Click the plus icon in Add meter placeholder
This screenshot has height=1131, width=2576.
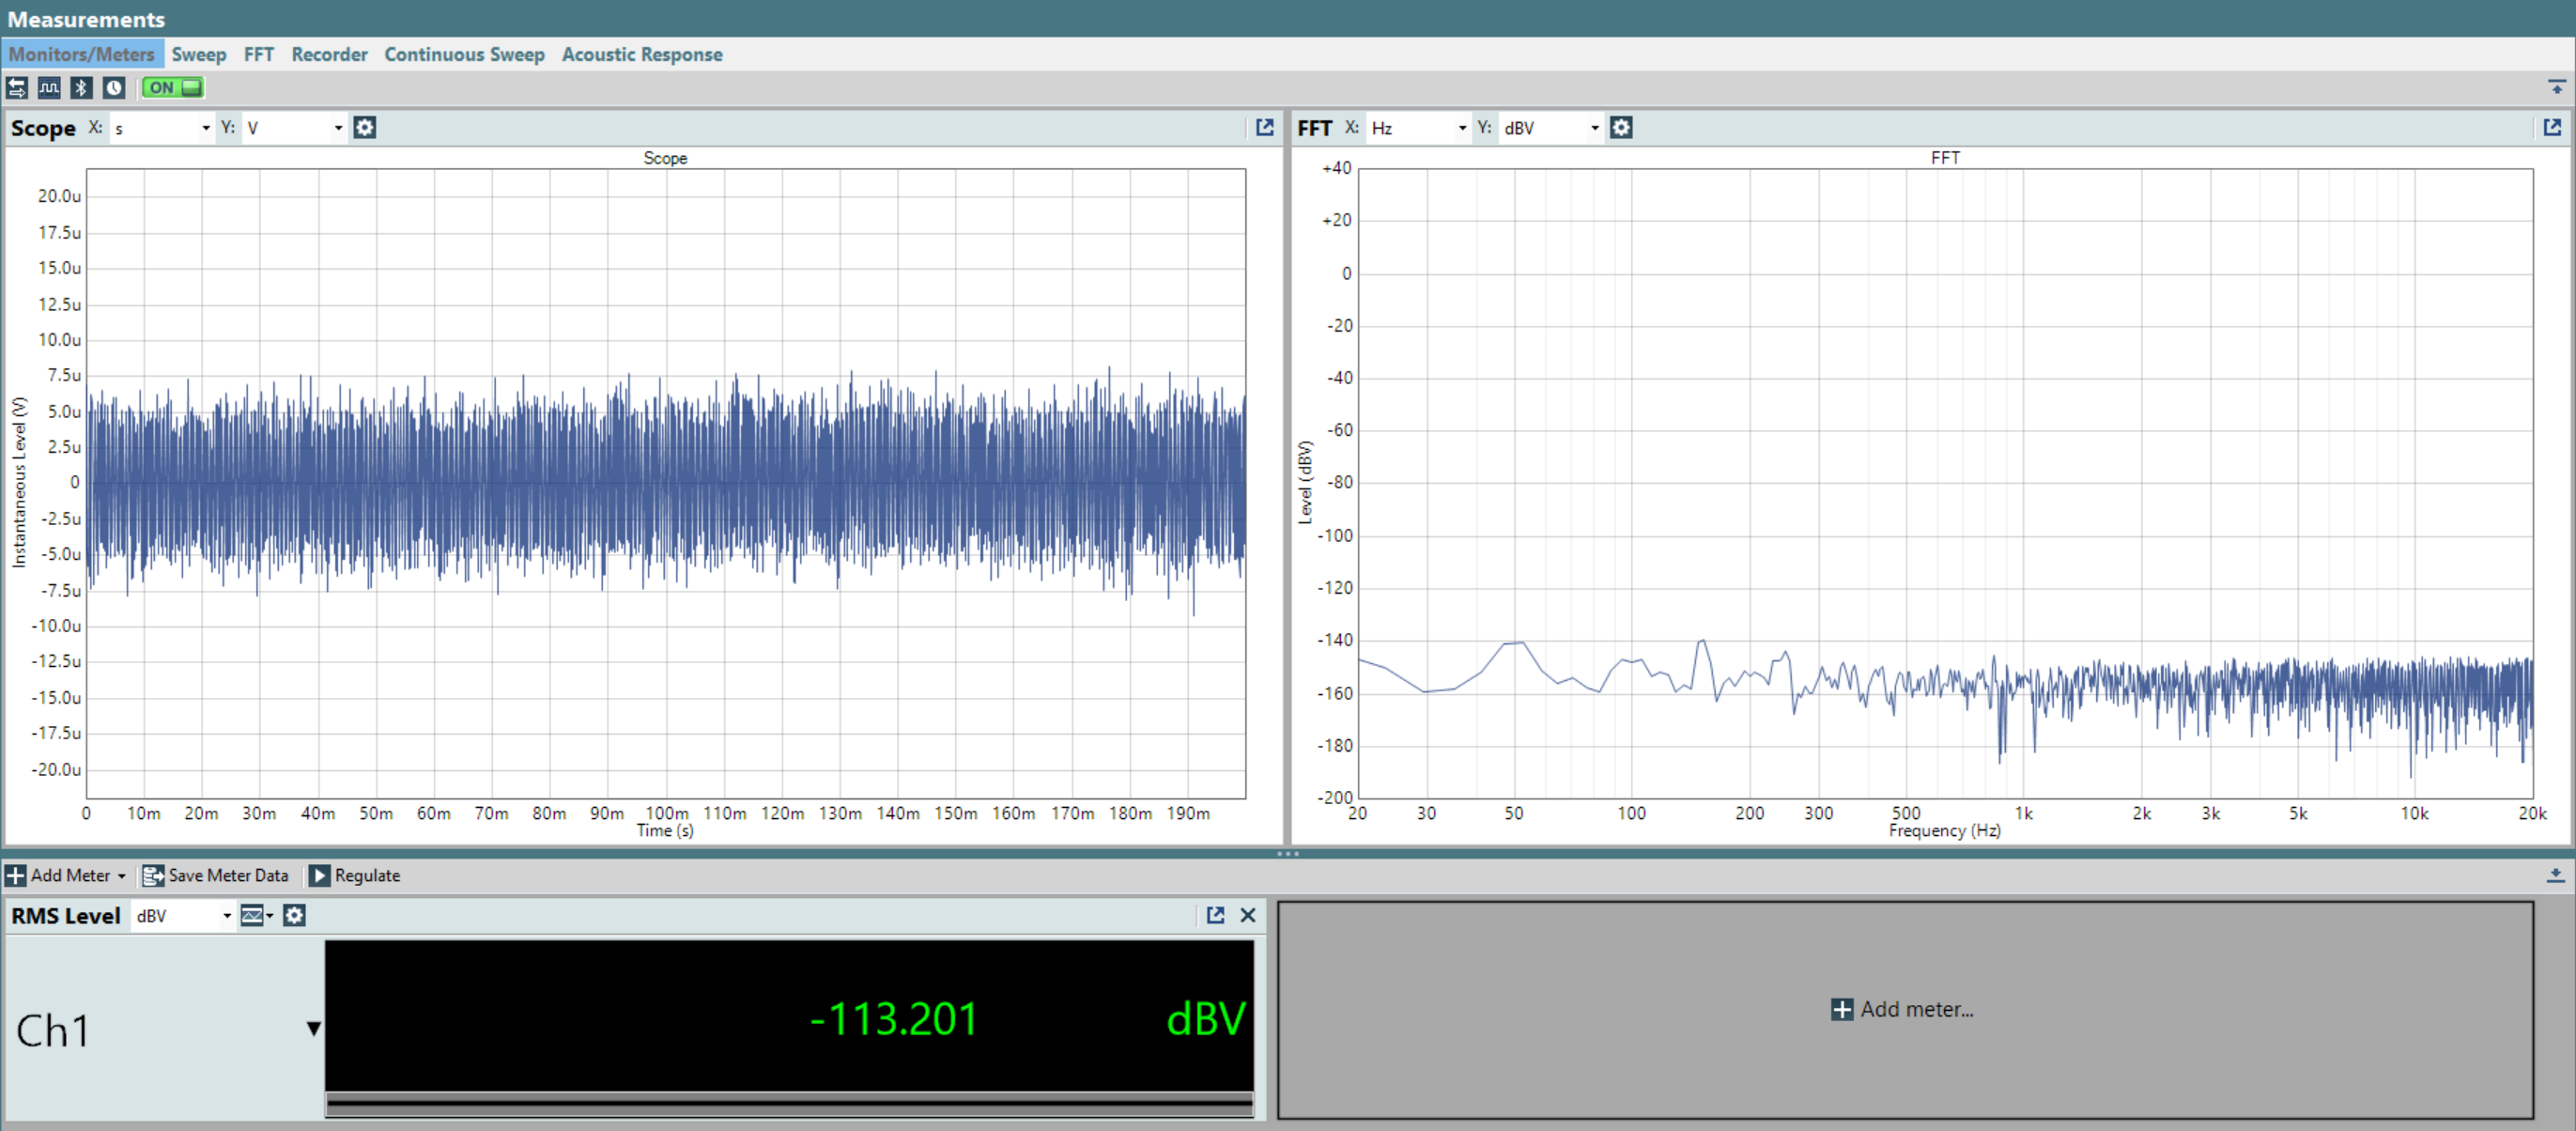(1842, 1009)
